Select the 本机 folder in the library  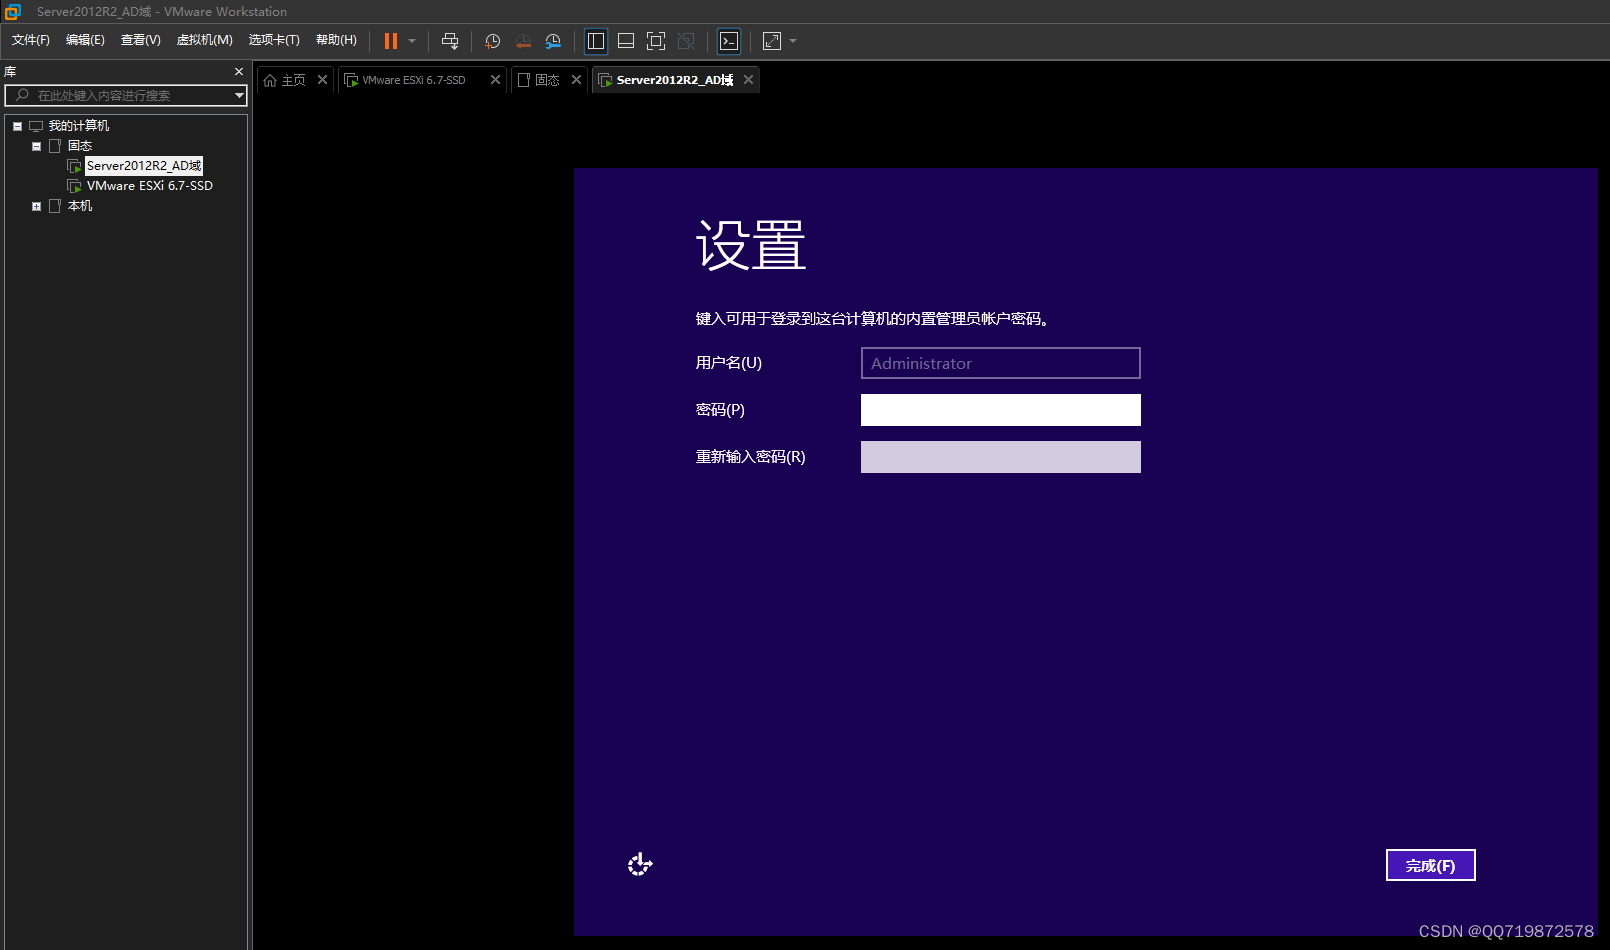pos(80,206)
